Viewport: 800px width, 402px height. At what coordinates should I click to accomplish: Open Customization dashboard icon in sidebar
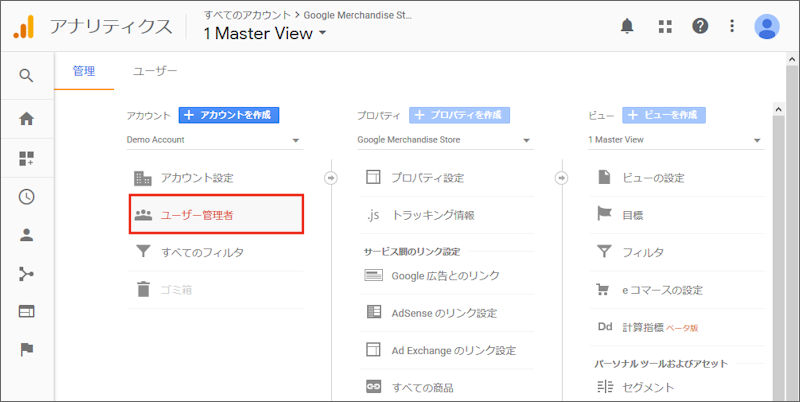(27, 159)
